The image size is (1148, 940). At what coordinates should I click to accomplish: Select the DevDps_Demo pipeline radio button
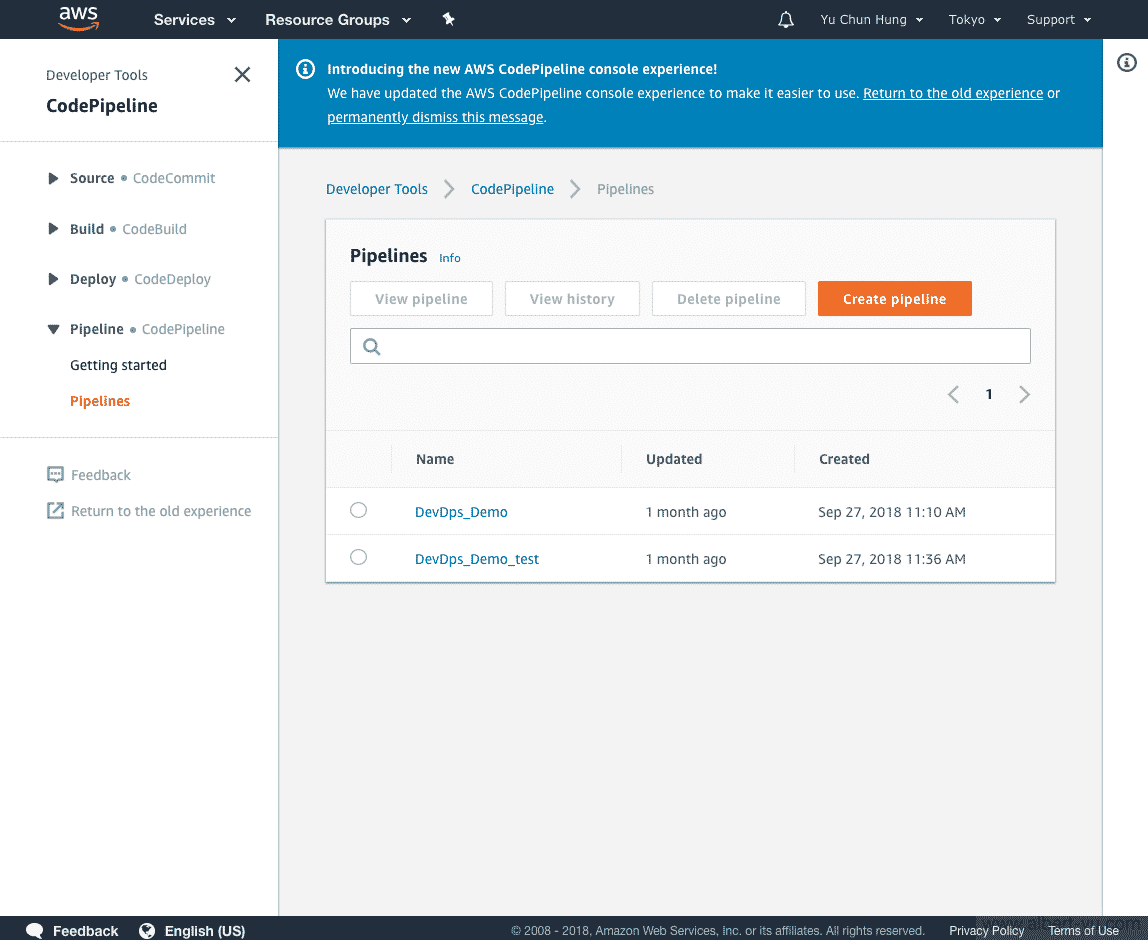tap(358, 510)
